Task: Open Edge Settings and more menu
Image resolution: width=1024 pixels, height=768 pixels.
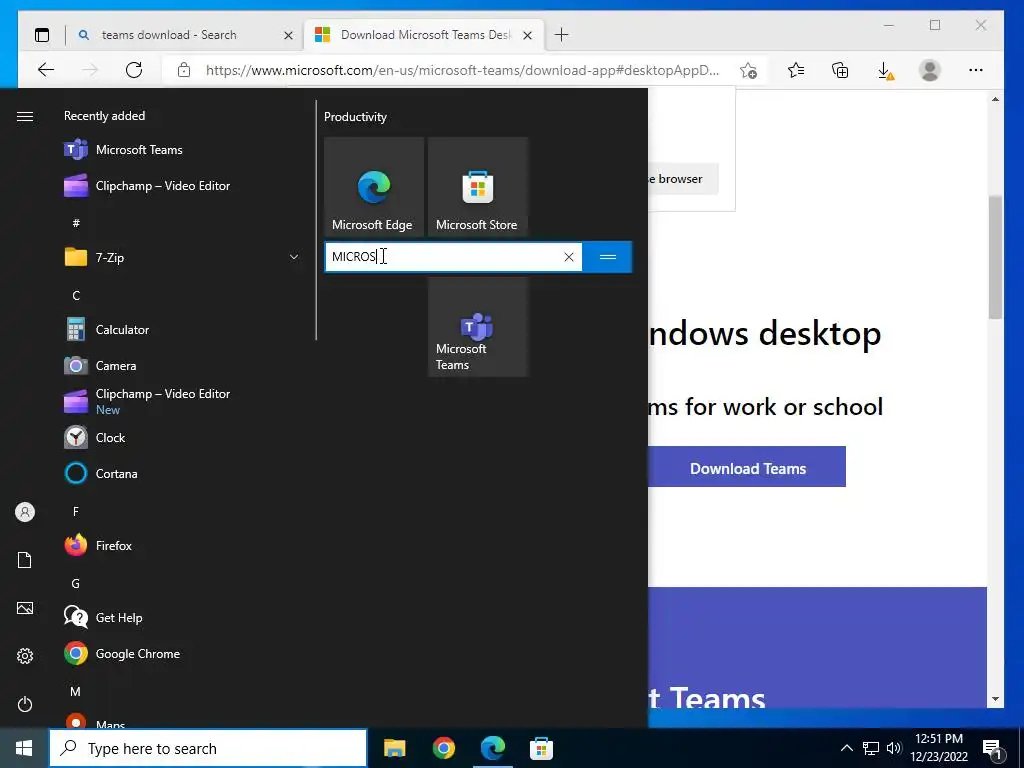Action: 976,70
